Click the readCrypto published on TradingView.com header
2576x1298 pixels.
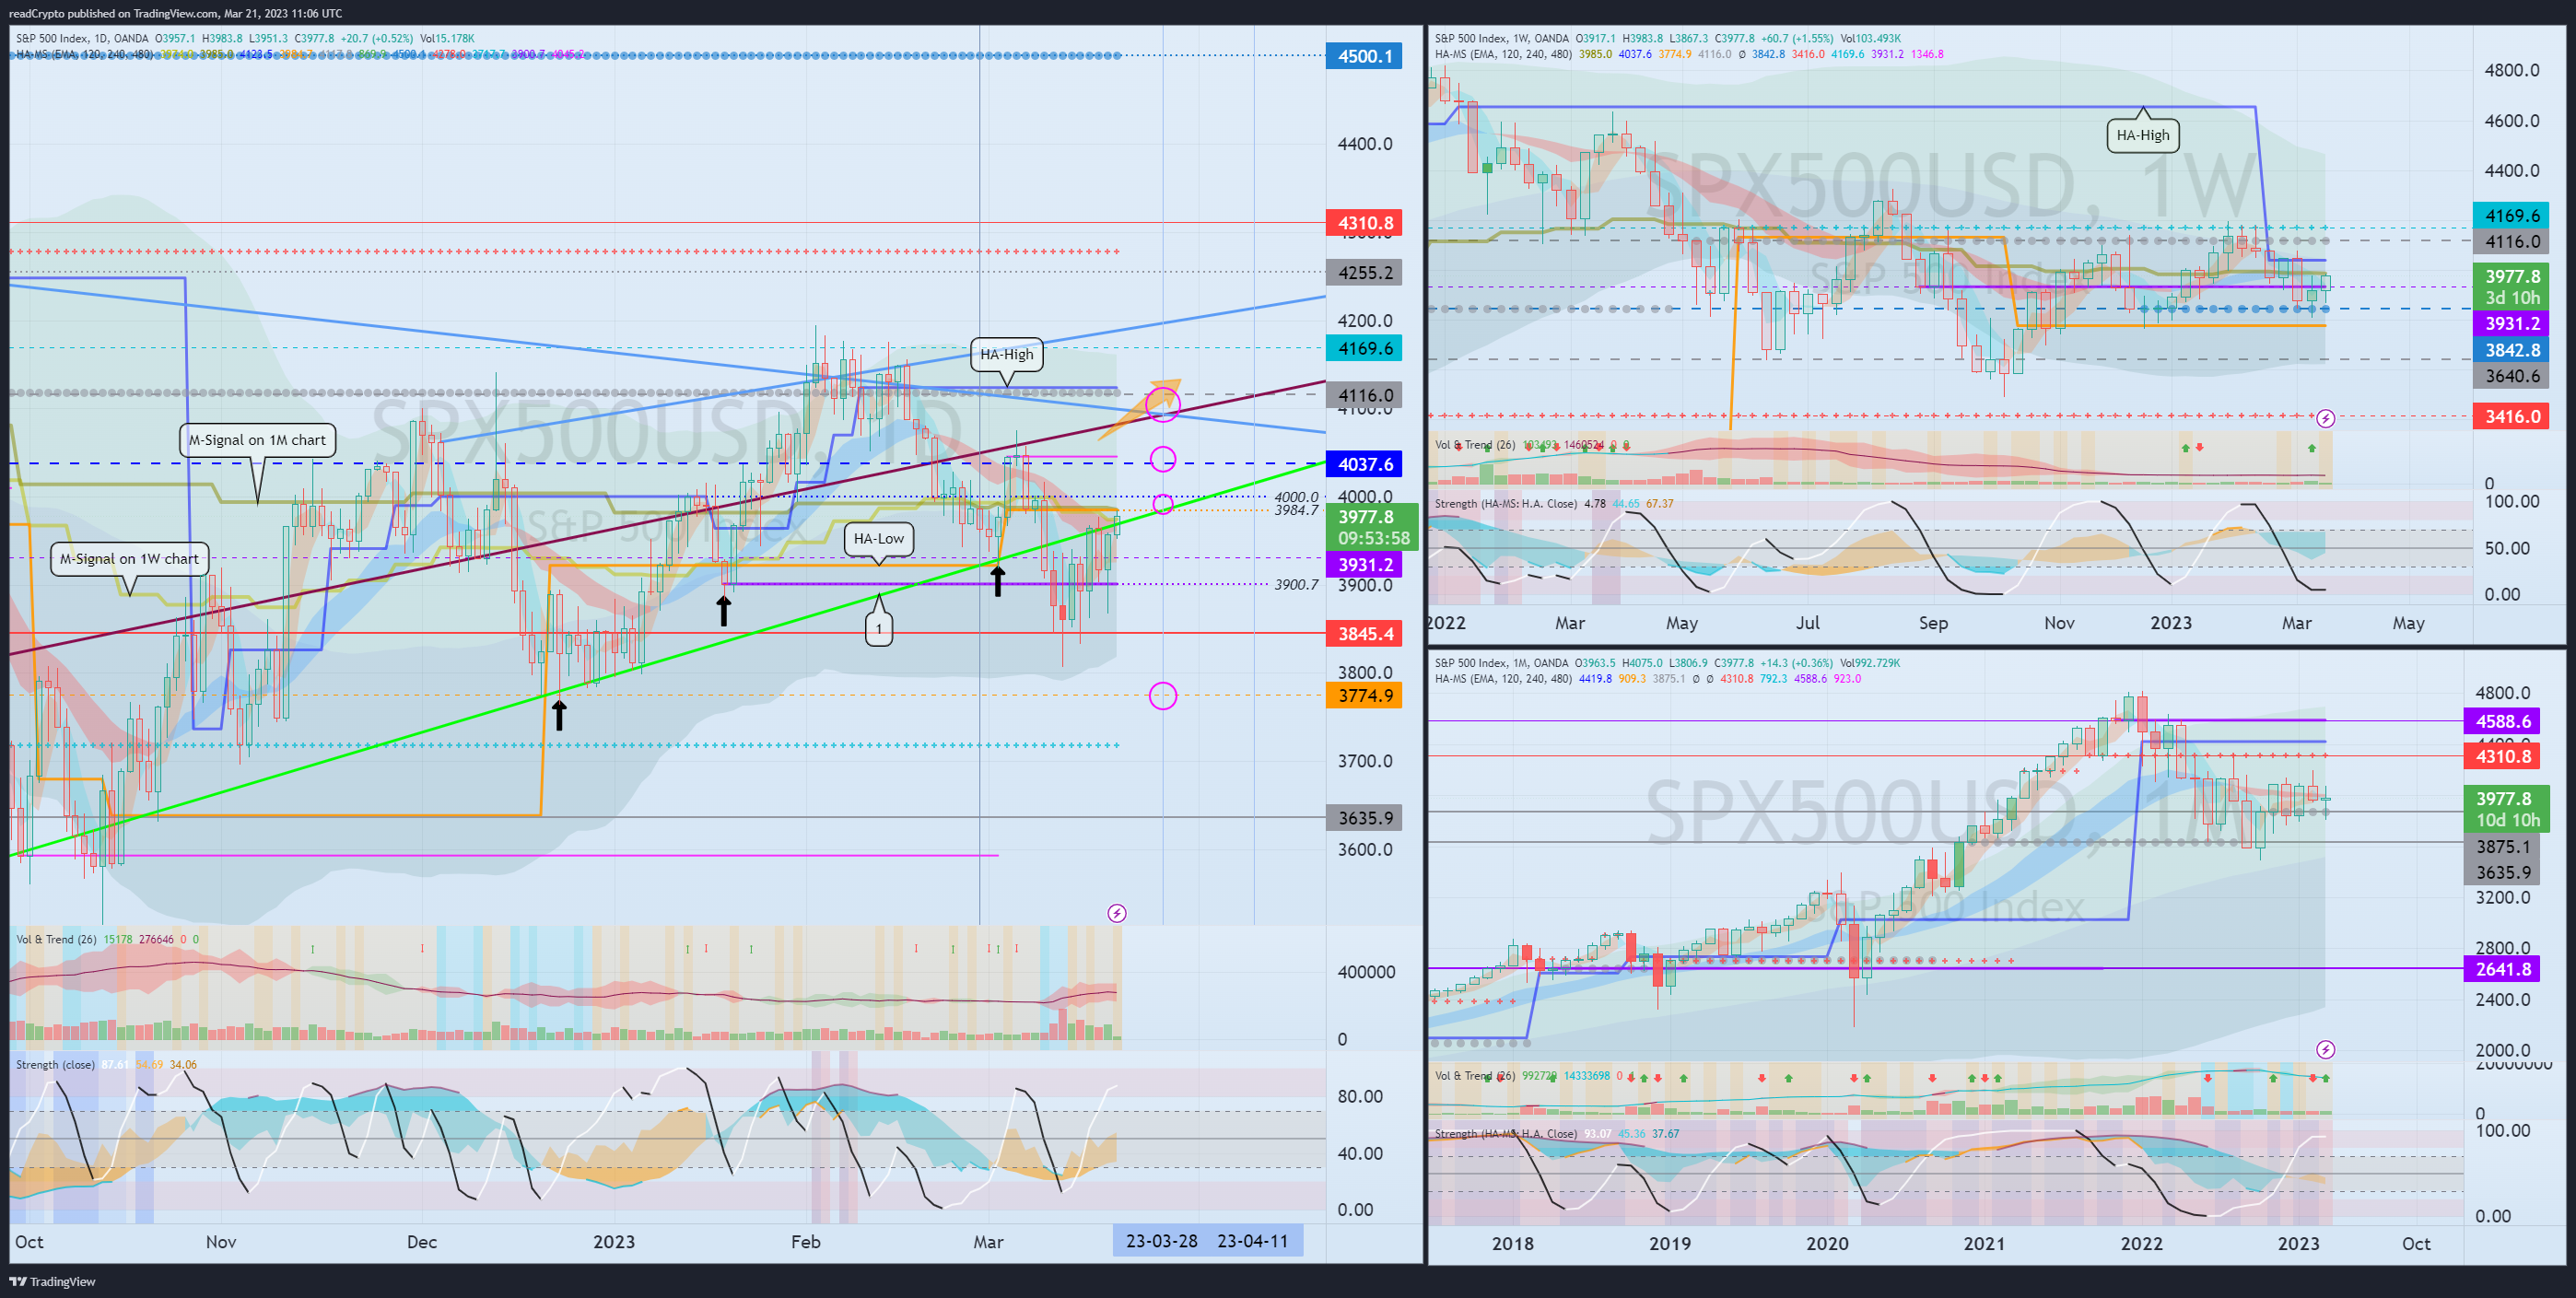(175, 13)
